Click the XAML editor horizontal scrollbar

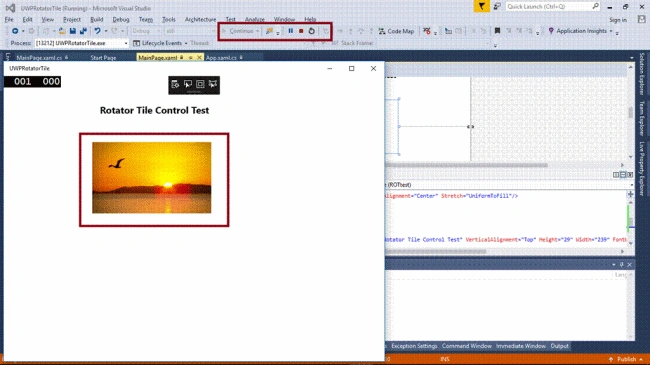tap(435, 251)
